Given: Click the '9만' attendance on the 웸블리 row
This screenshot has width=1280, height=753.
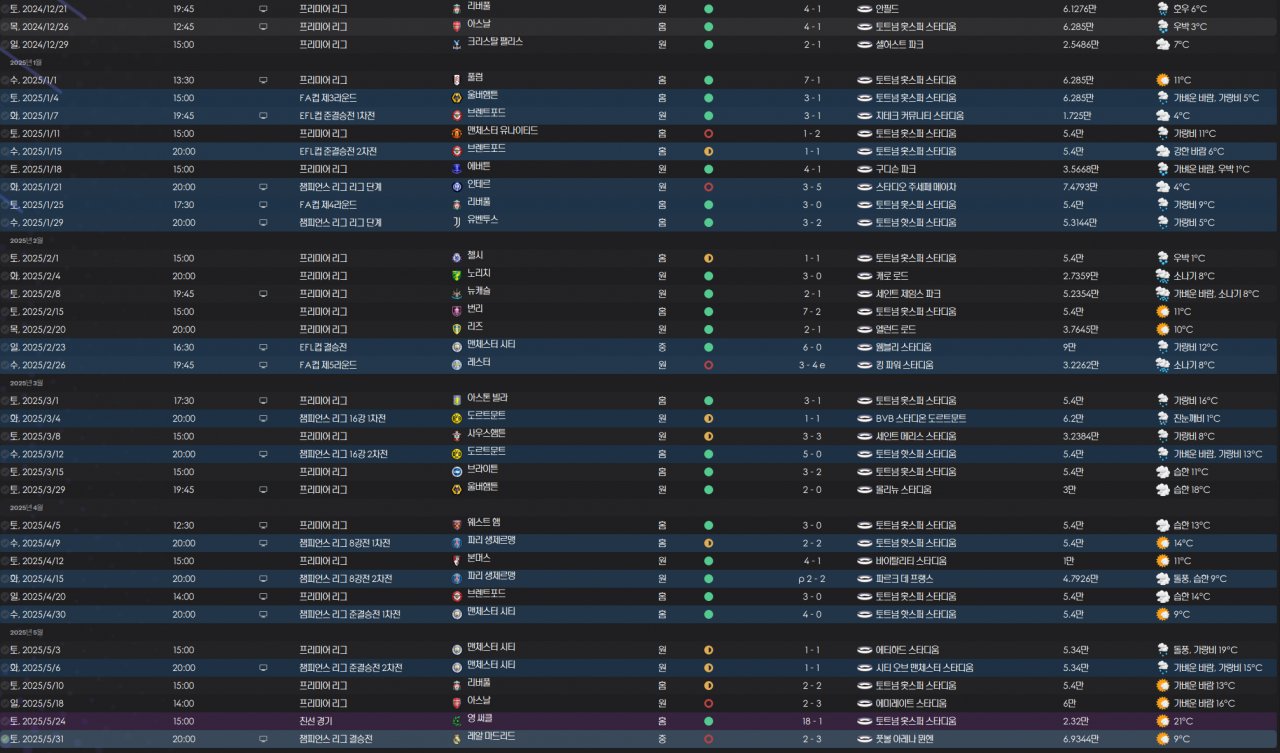Looking at the screenshot, I should [x=1070, y=347].
